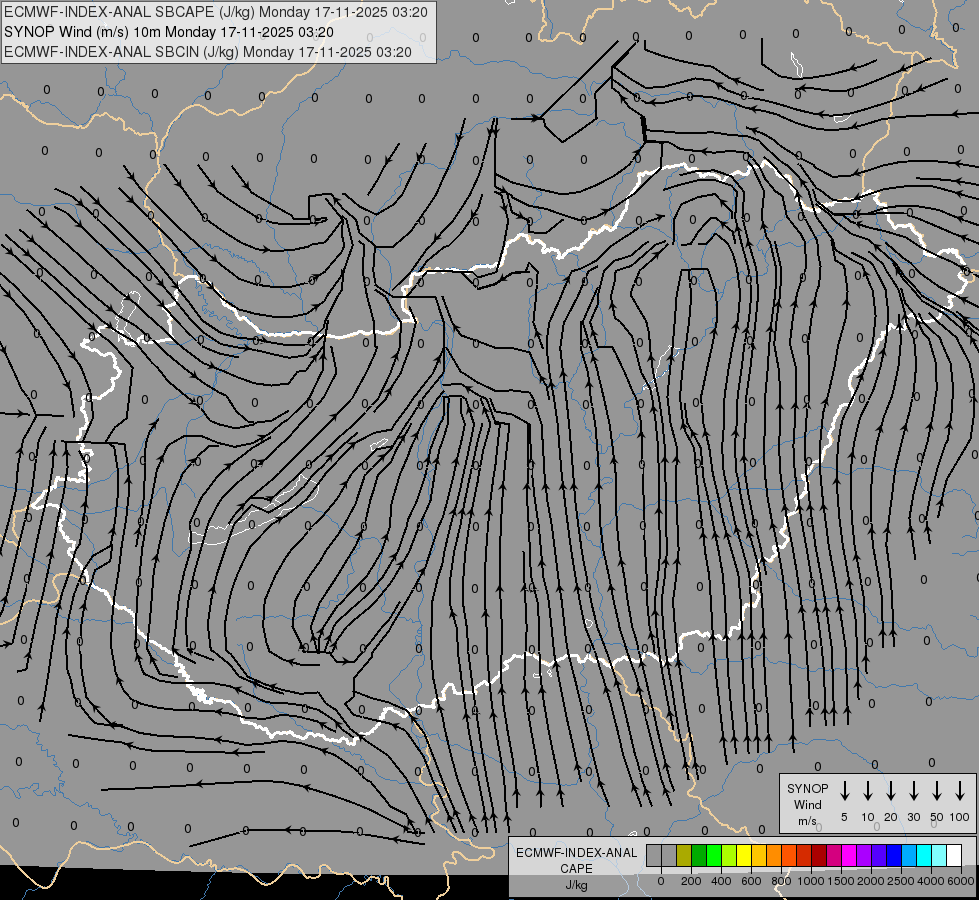The width and height of the screenshot is (979, 900).
Task: Pick the dark green CAPE swatch
Action: click(x=699, y=855)
